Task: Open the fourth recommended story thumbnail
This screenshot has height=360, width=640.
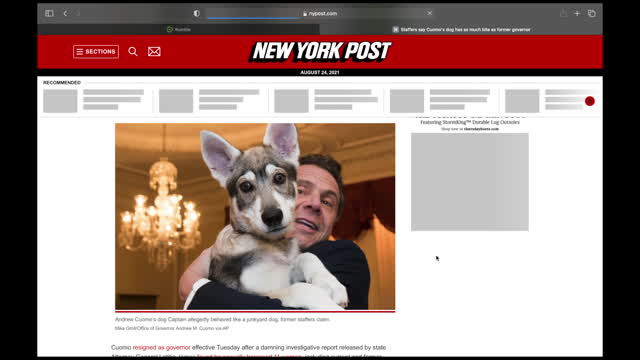Action: [407, 101]
